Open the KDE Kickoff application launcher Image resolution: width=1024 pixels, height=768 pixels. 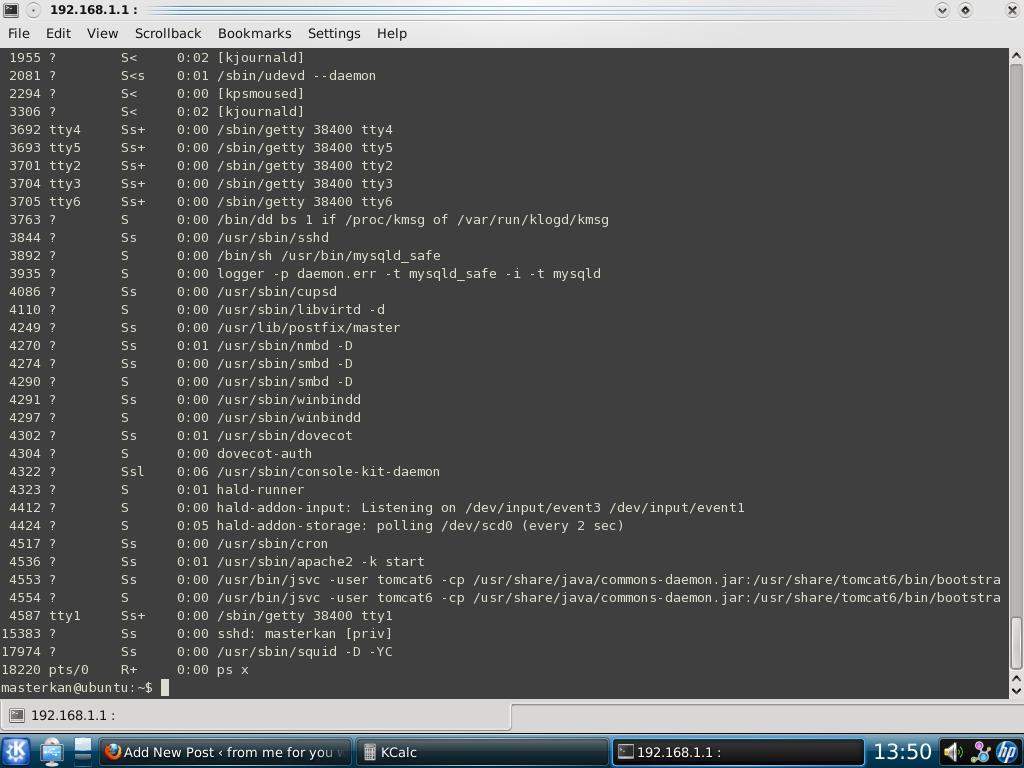16,752
